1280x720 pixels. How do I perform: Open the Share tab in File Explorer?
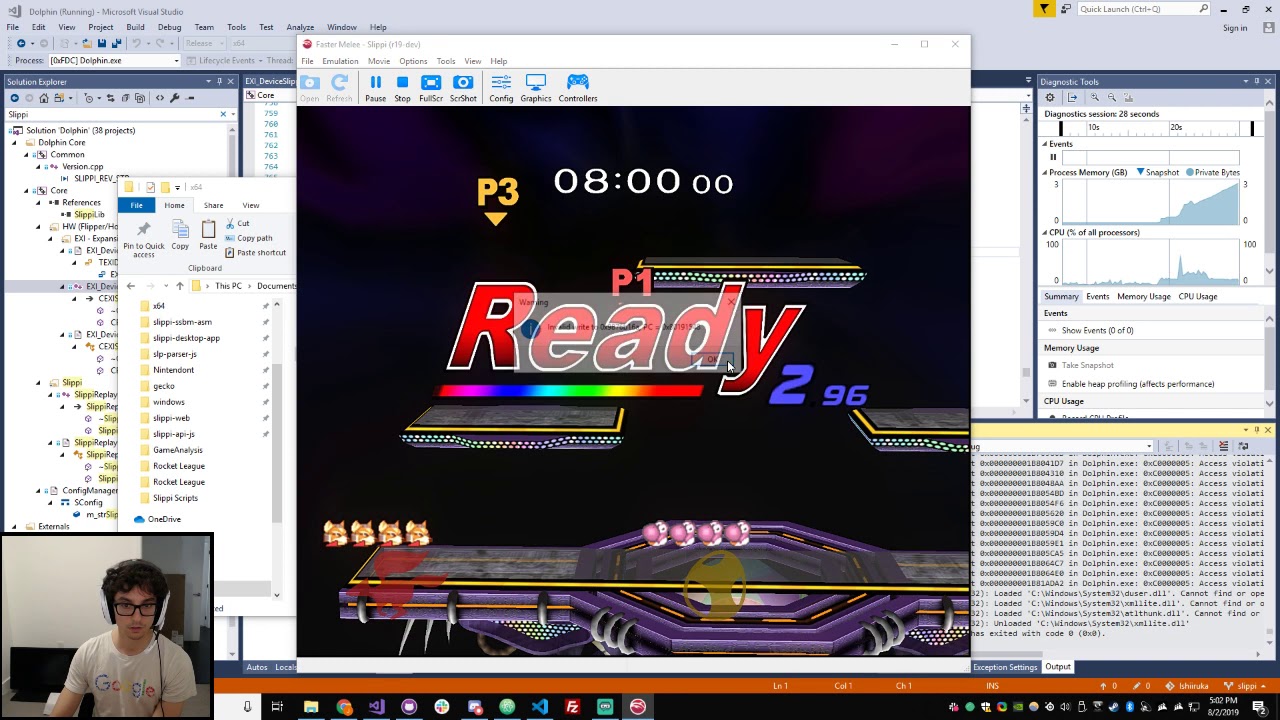213,205
